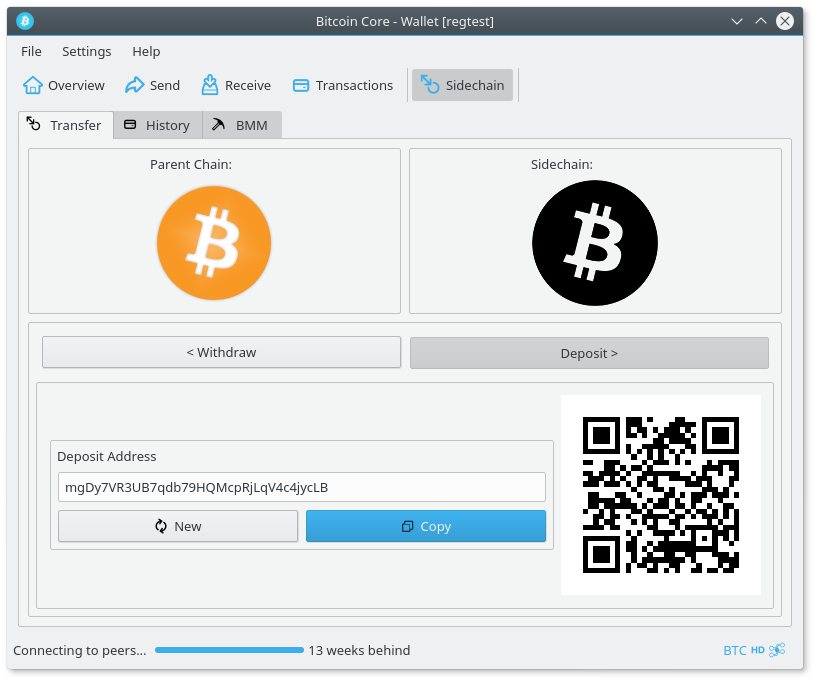
Task: Click the black Sidechain Bitcoin logo
Action: click(x=595, y=243)
